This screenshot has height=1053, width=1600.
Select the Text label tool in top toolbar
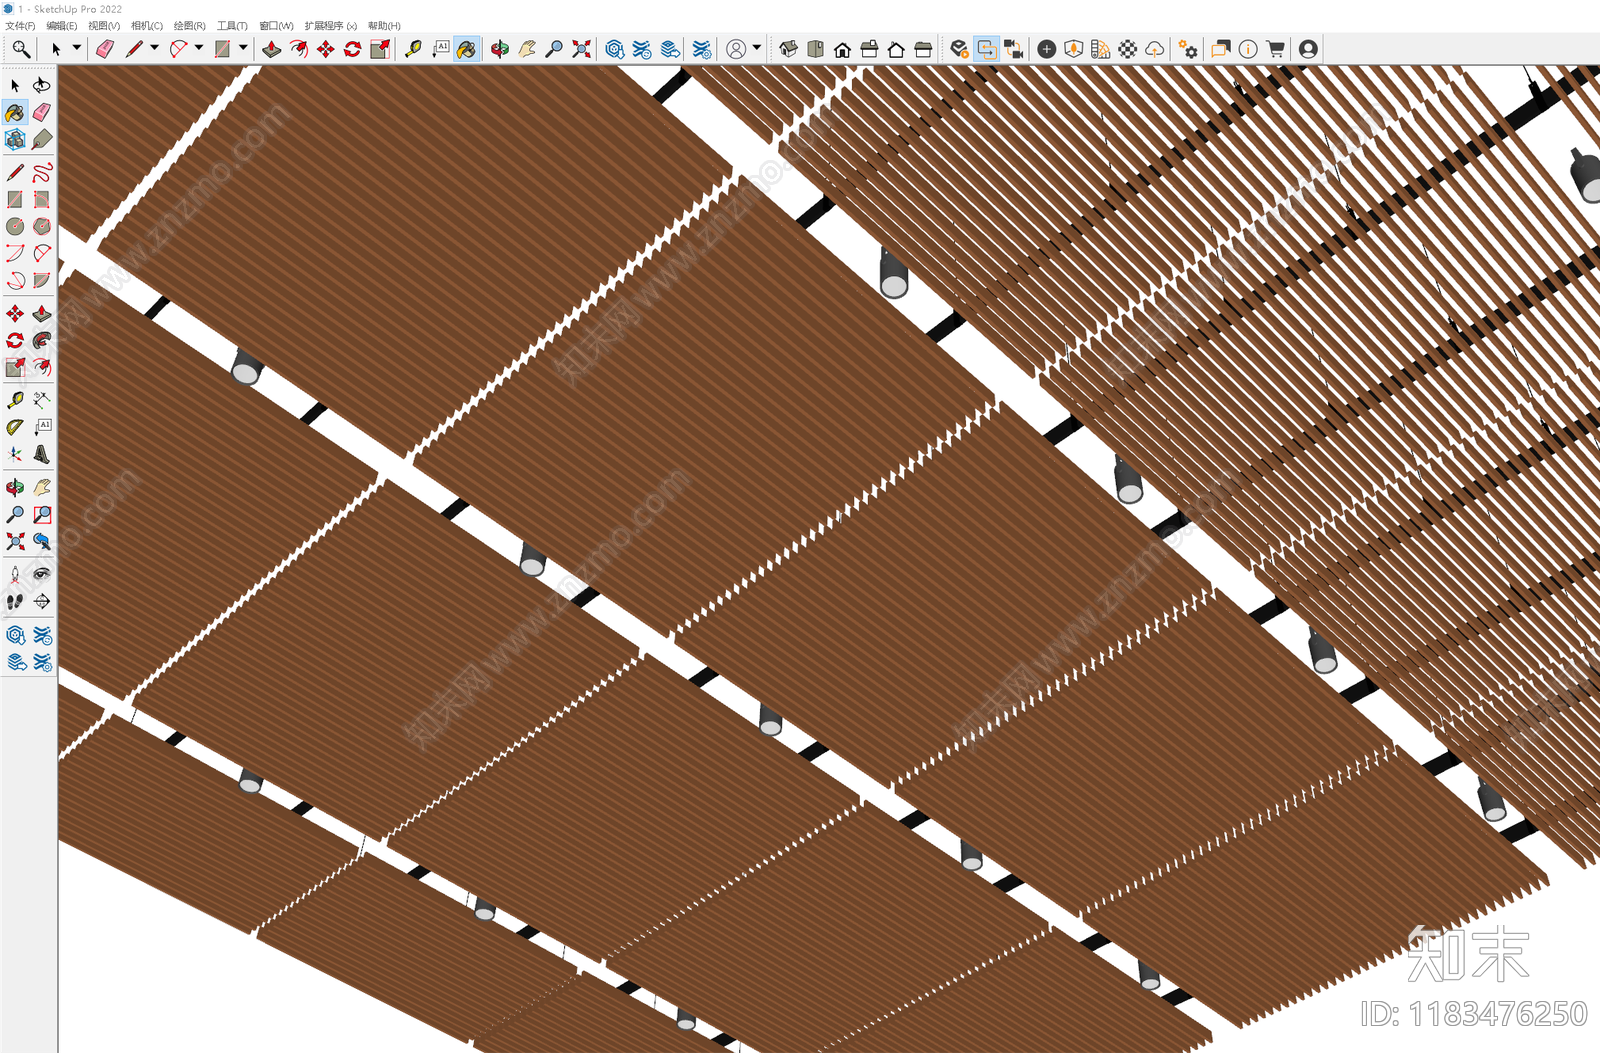[x=440, y=48]
